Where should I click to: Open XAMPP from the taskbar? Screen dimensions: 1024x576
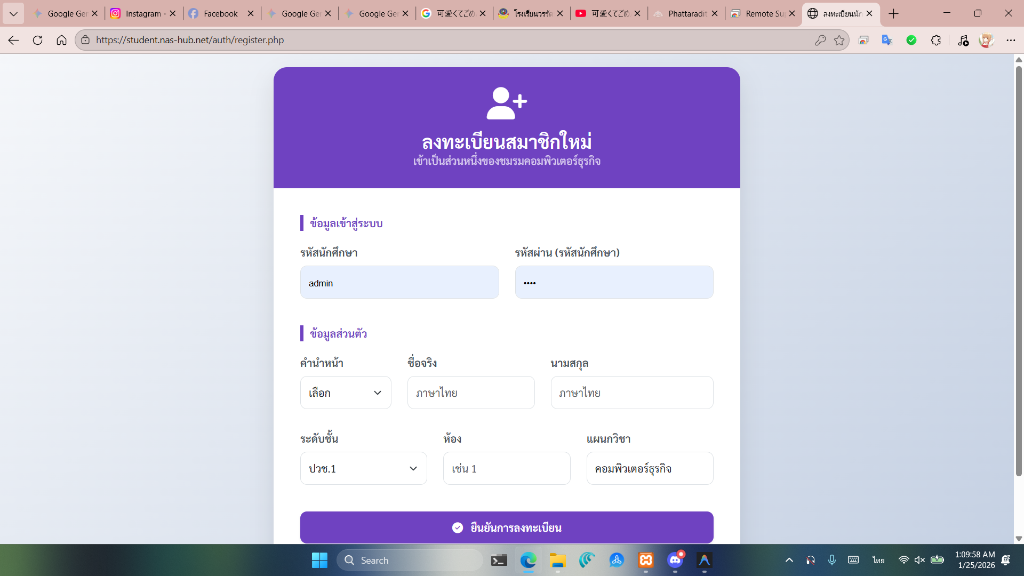646,560
